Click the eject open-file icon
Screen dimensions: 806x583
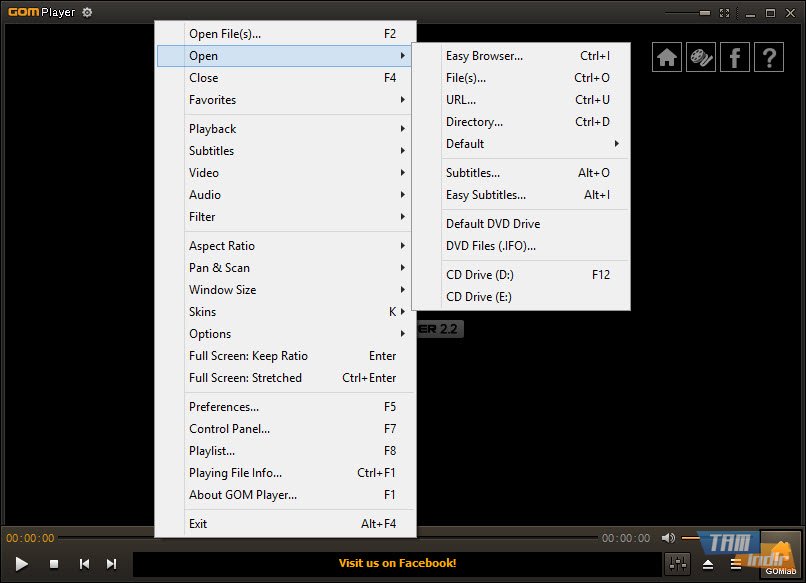[x=708, y=564]
